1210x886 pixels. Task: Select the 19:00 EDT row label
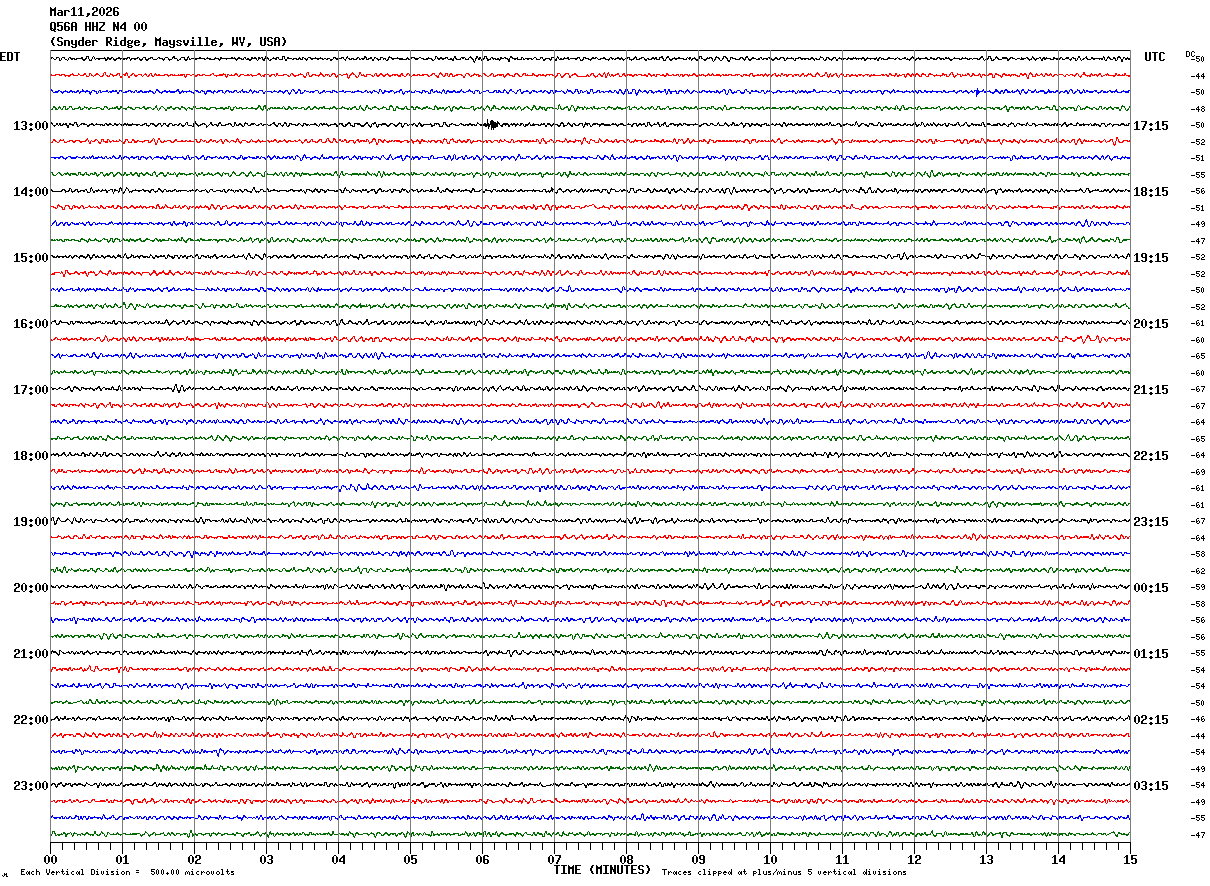(30, 522)
